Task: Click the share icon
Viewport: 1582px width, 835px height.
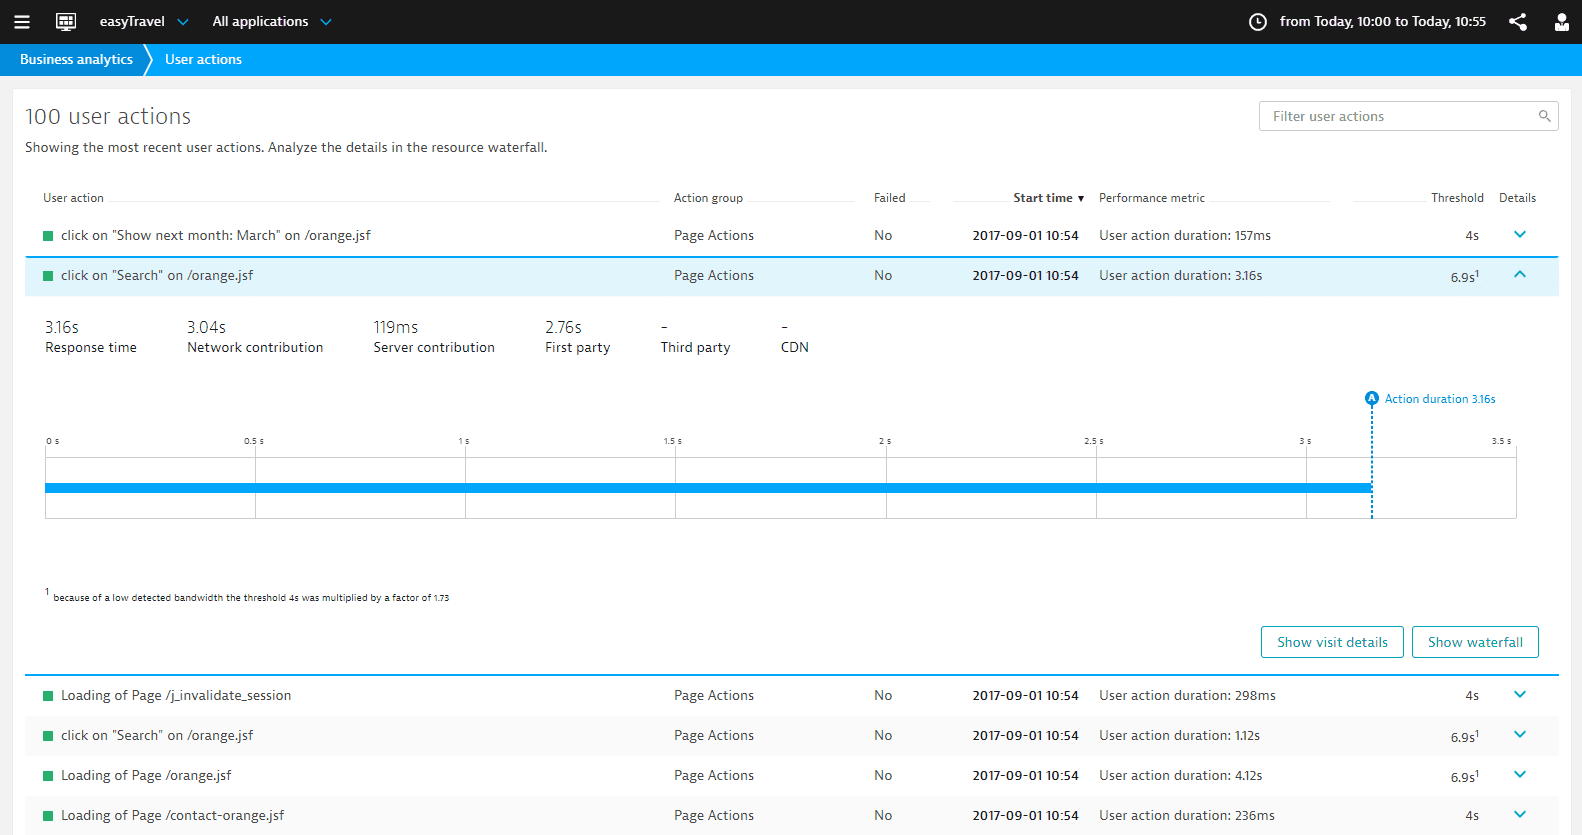Action: pos(1518,22)
